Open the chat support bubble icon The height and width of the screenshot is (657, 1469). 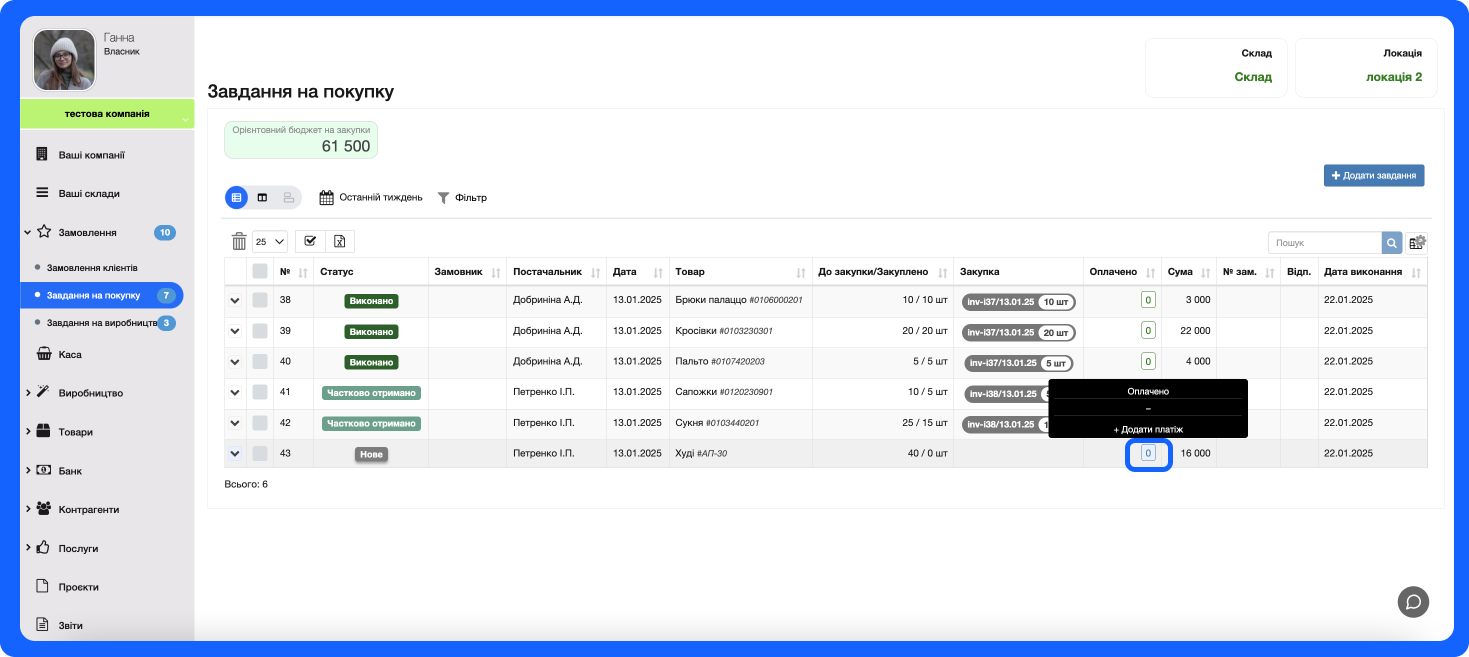coord(1413,601)
